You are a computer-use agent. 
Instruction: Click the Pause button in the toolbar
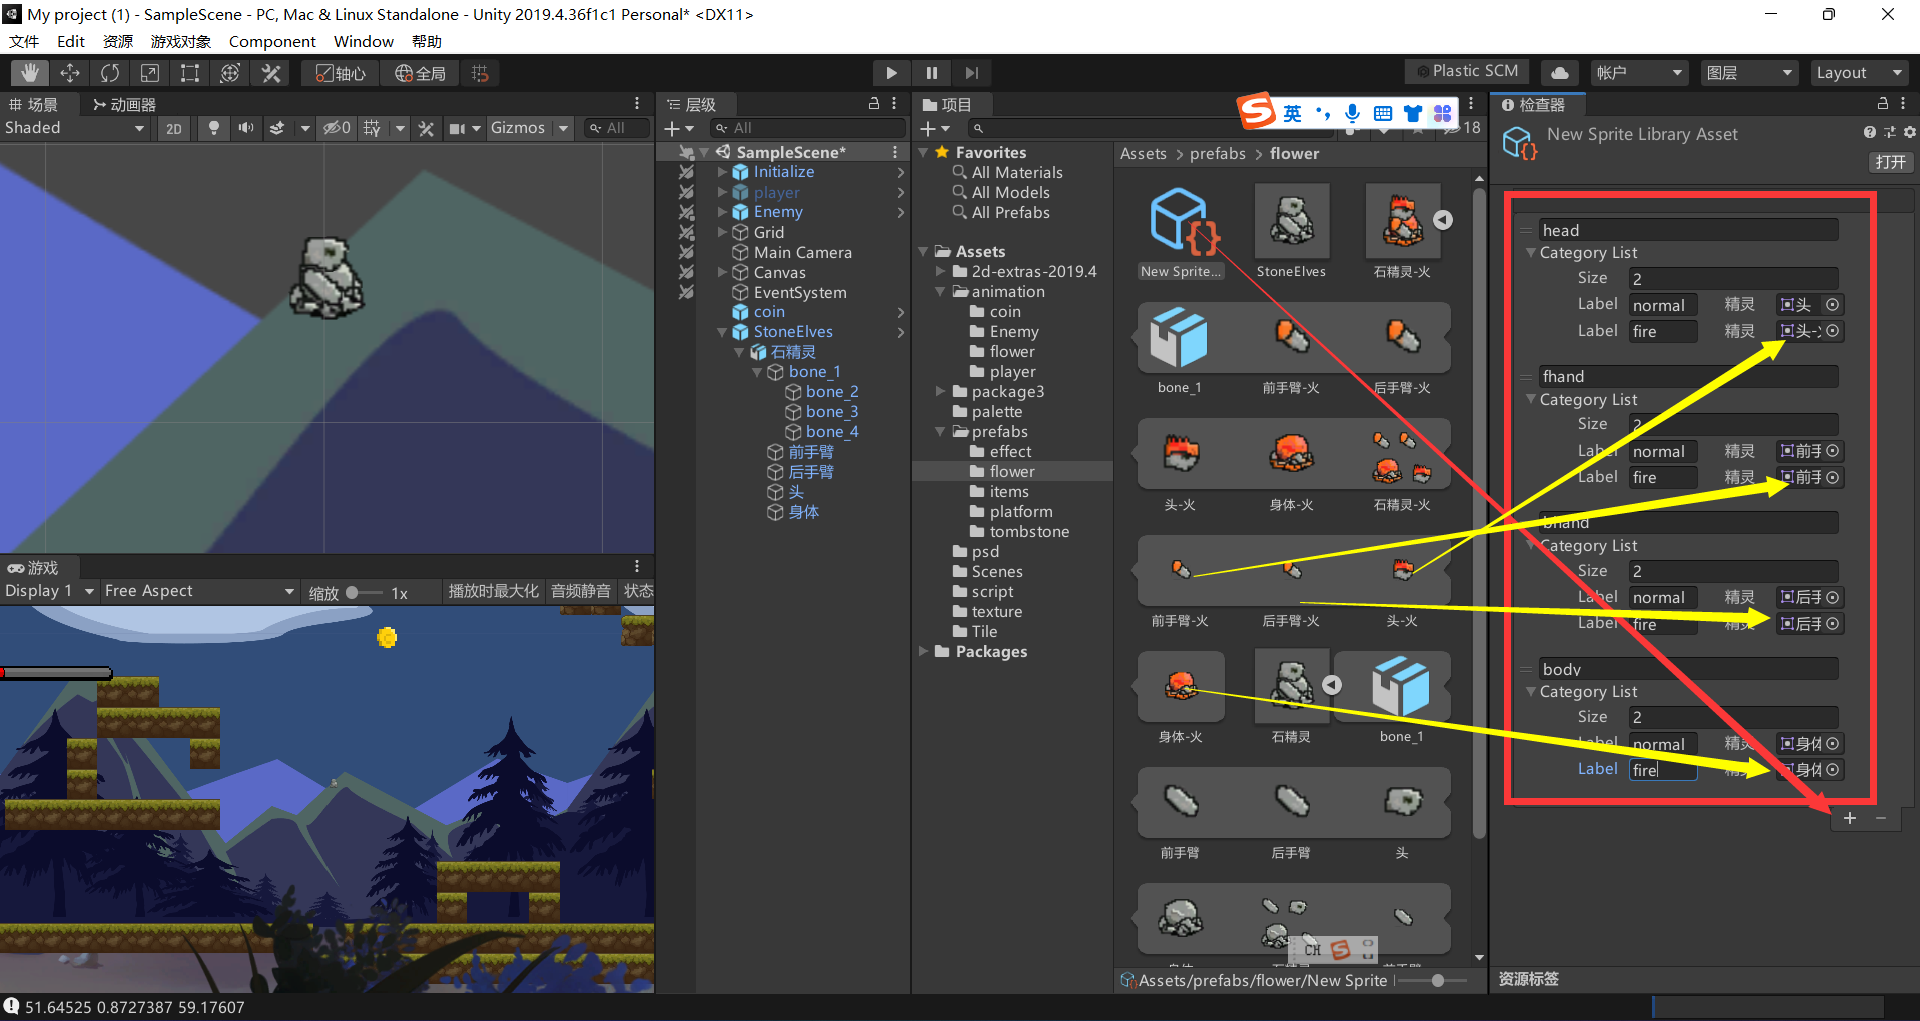[931, 72]
